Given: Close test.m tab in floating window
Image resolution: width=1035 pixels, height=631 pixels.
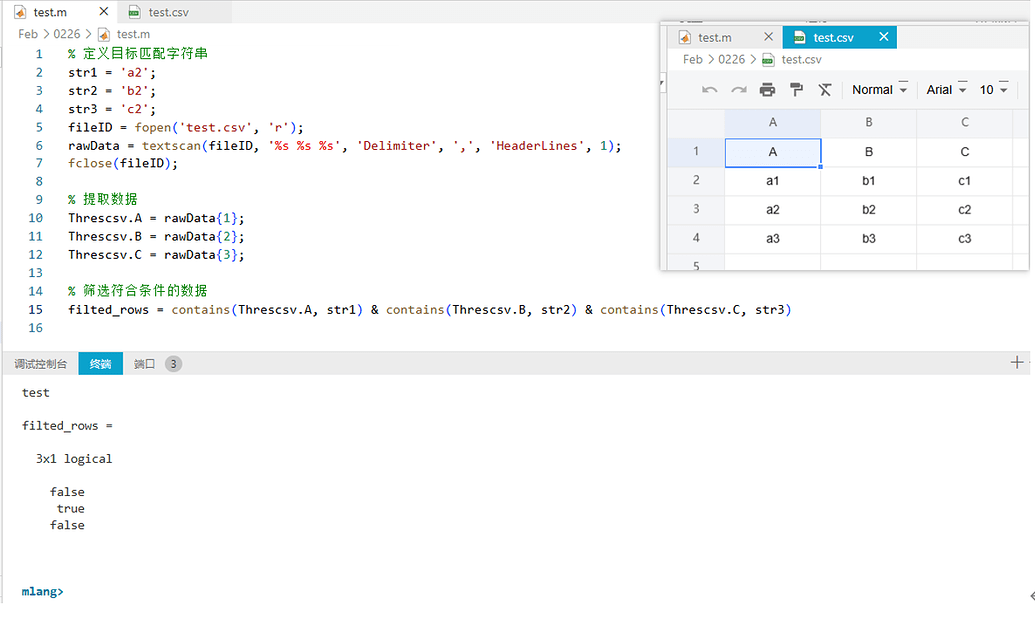Looking at the screenshot, I should click(x=768, y=37).
